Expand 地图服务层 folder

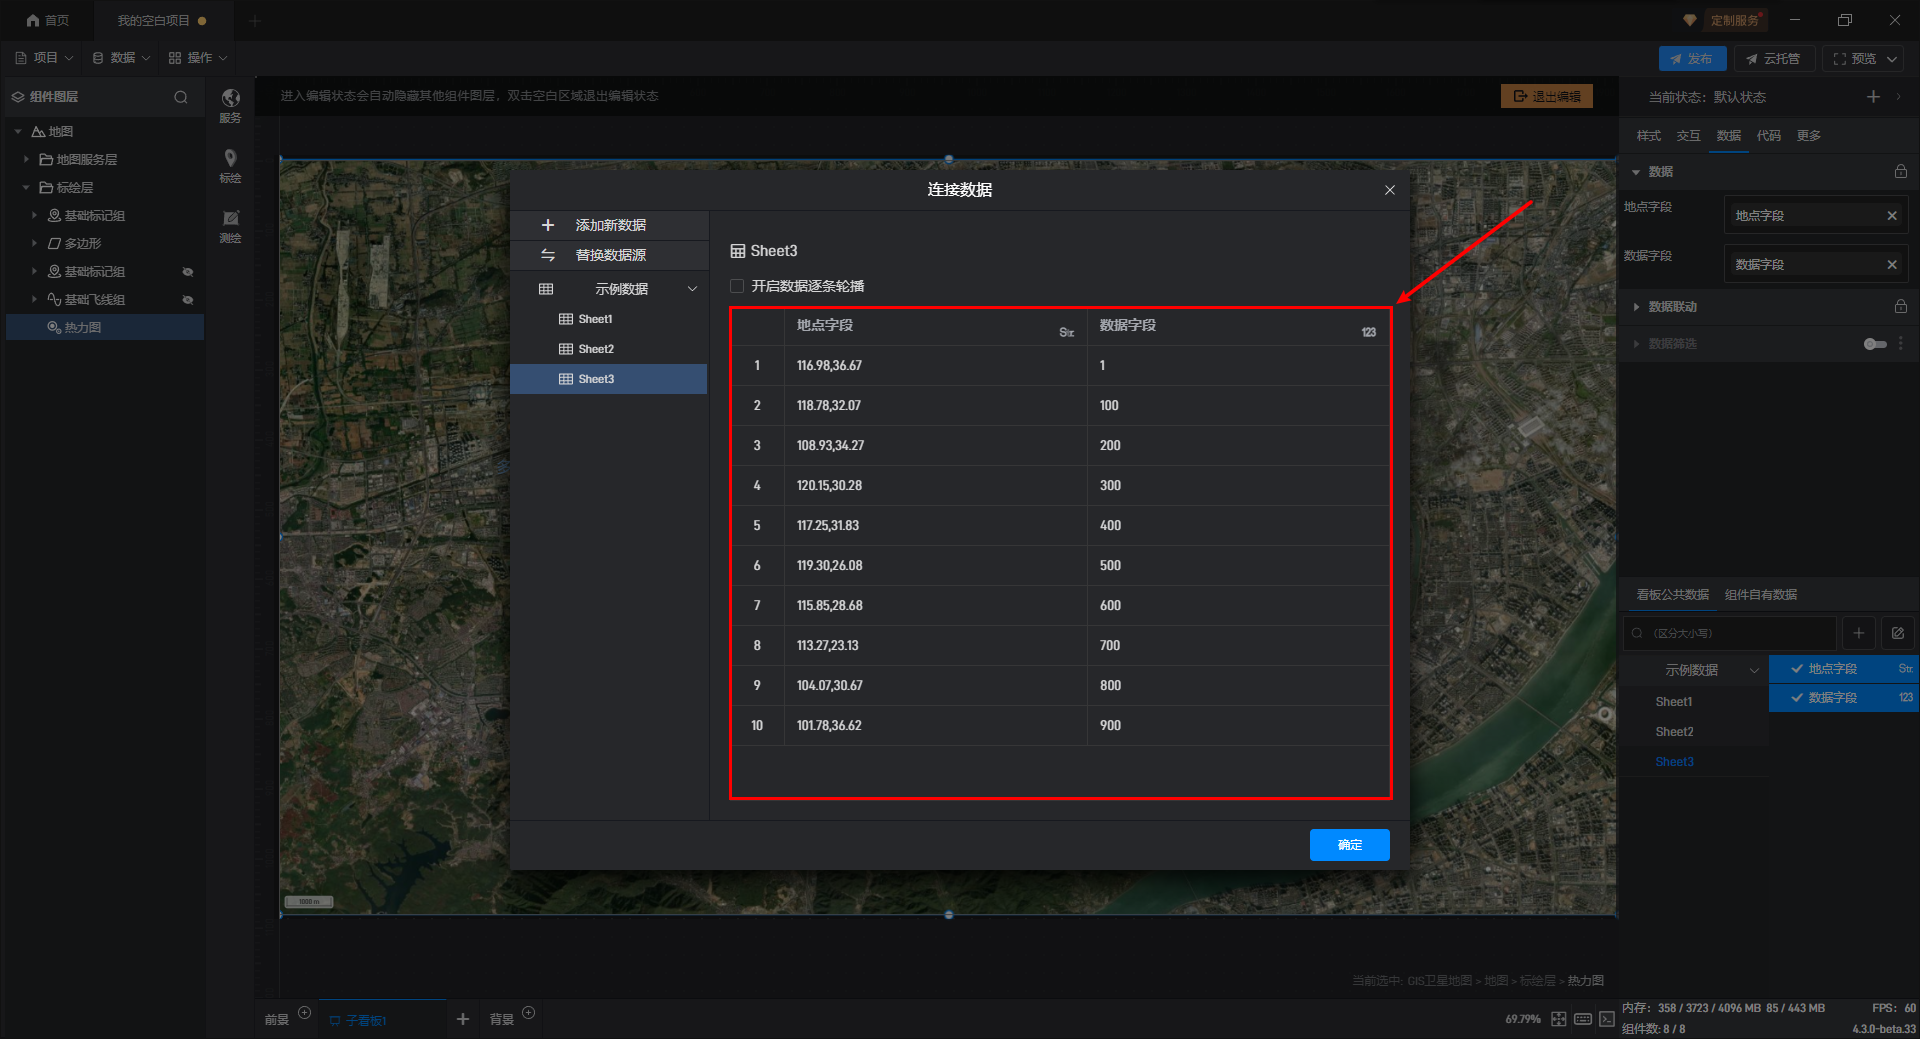pyautogui.click(x=26, y=160)
